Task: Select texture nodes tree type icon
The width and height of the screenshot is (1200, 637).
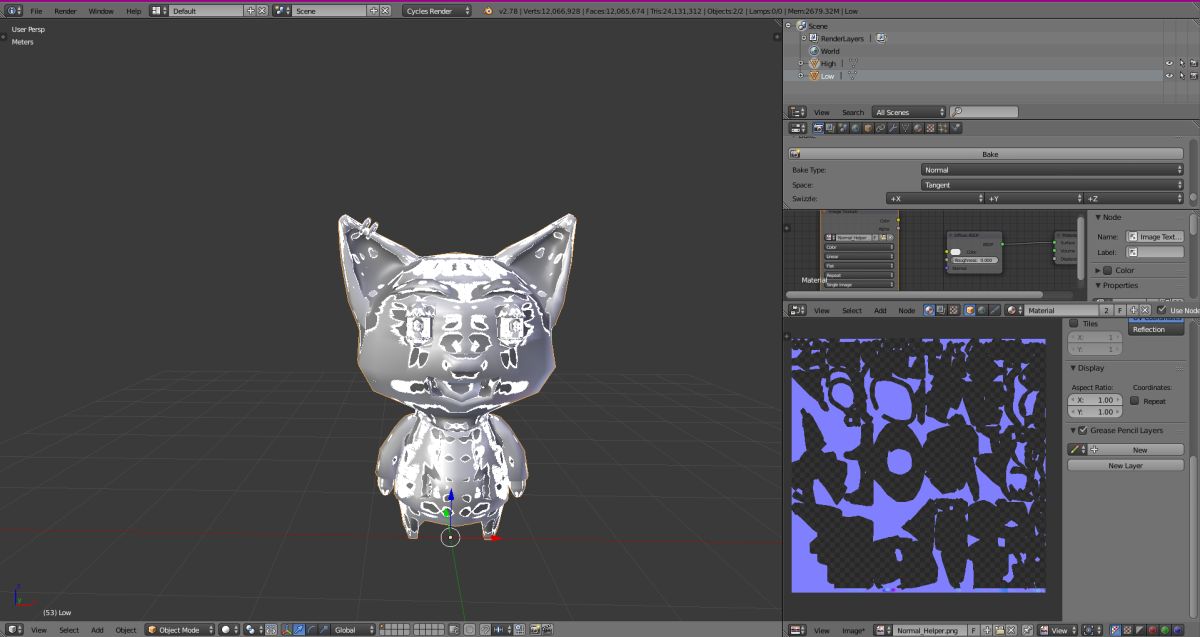Action: click(953, 310)
